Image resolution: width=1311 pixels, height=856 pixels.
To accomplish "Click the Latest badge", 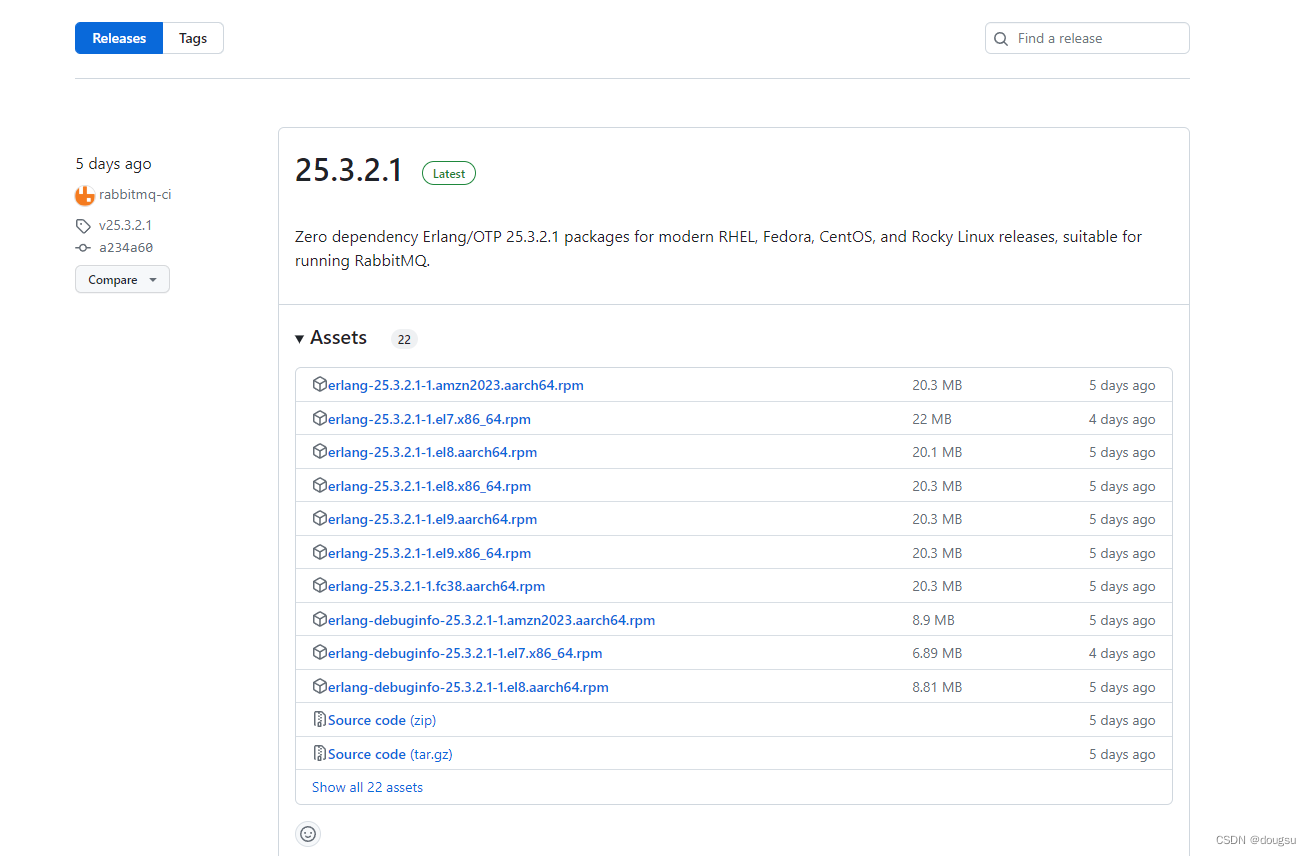I will (449, 173).
